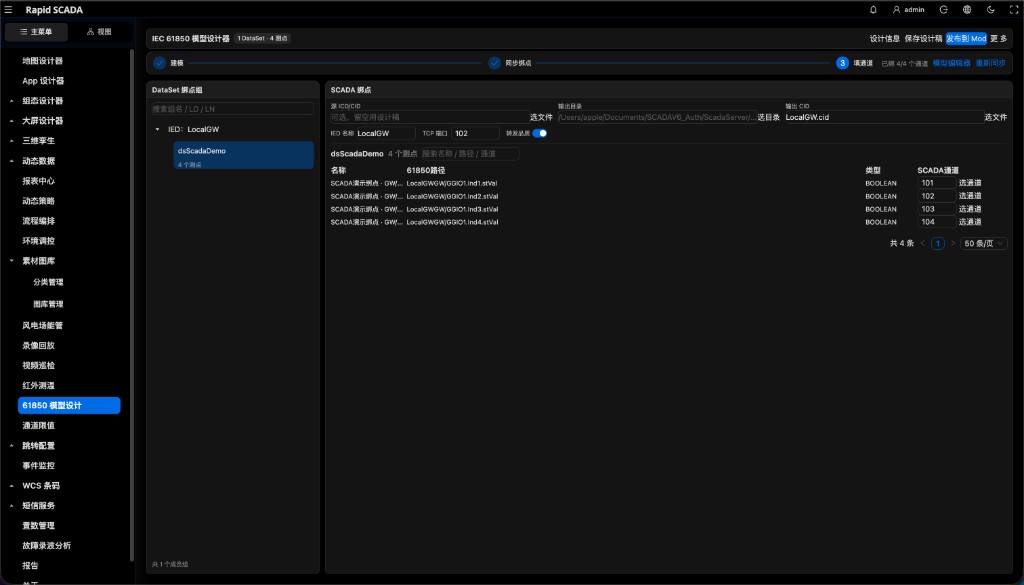Click the refresh icon in the top bar

click(944, 10)
